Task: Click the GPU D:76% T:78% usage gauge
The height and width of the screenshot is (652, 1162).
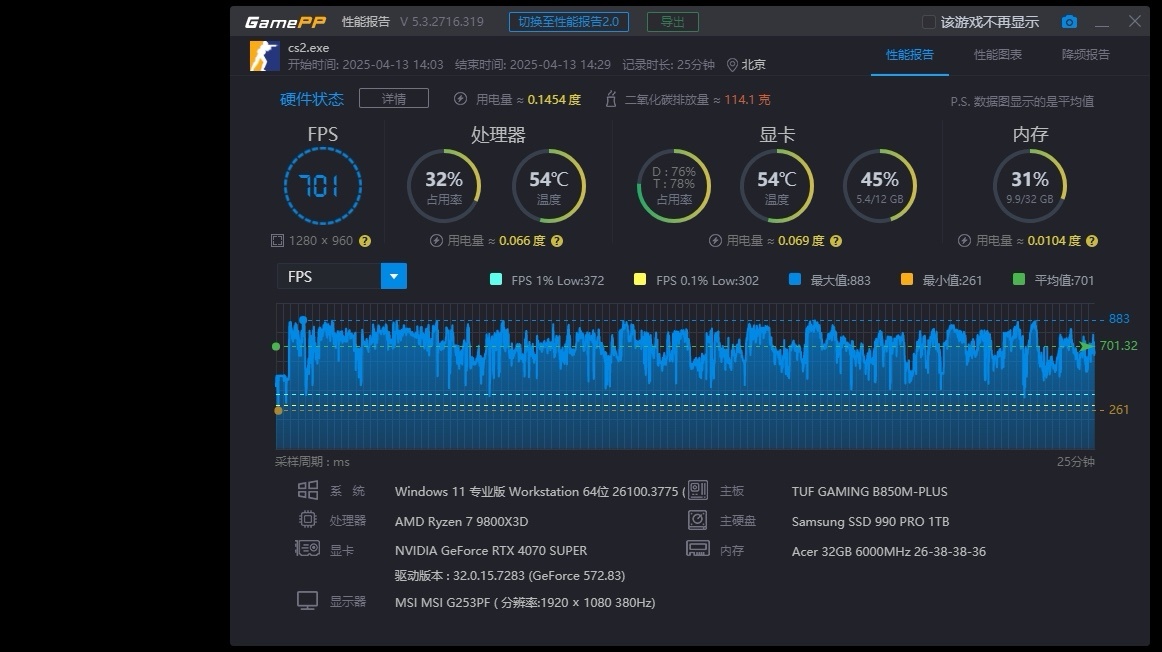Action: (674, 186)
